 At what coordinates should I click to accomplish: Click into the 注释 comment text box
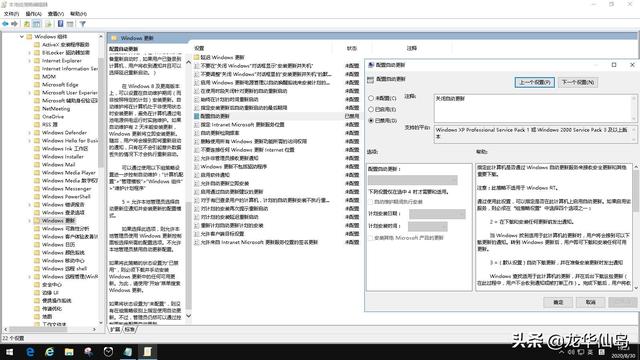(x=533, y=108)
